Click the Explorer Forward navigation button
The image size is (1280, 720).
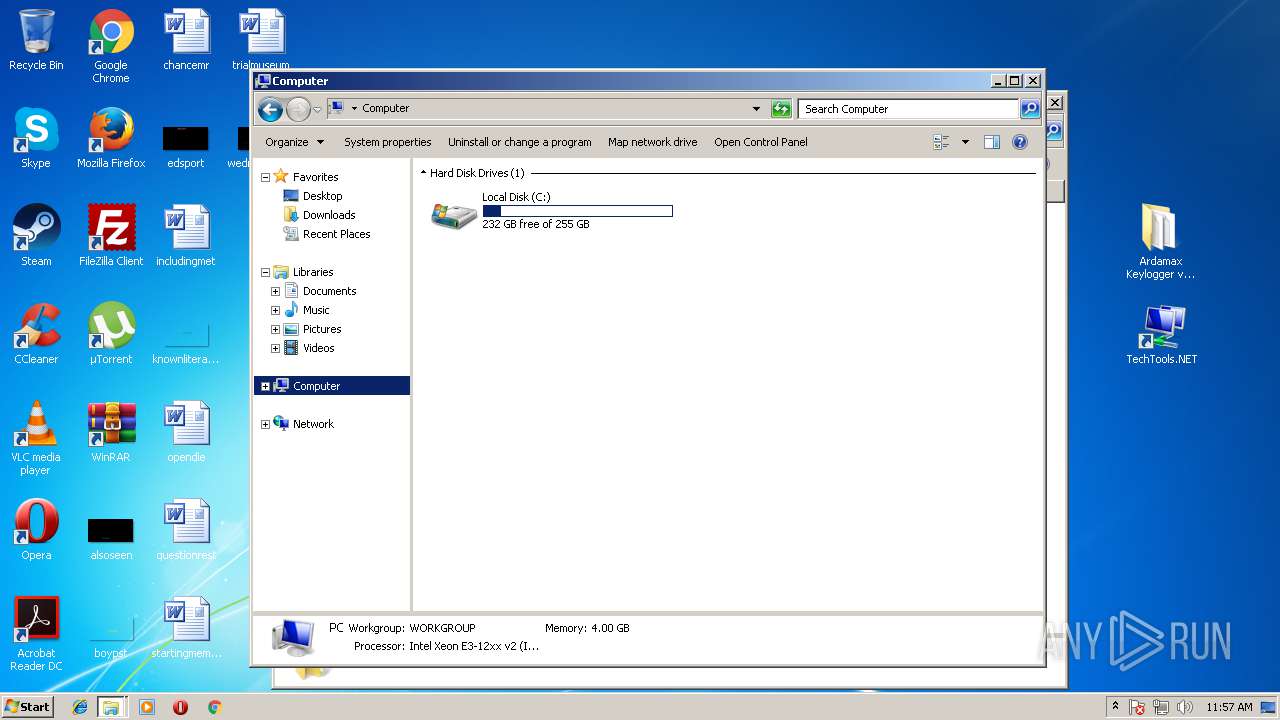298,109
